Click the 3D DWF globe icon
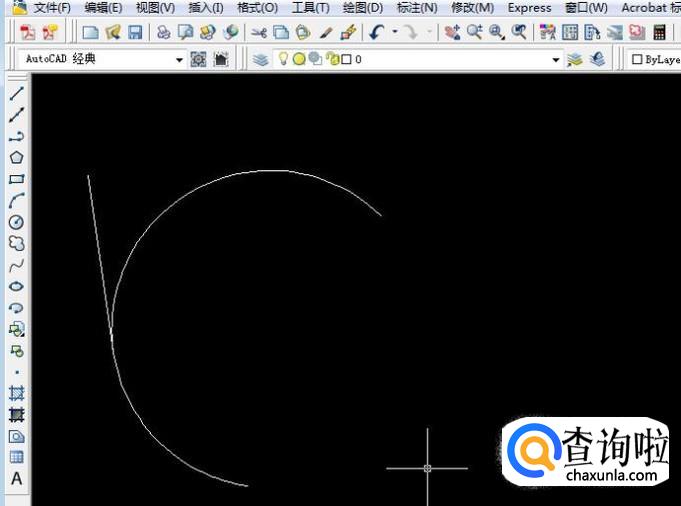The width and height of the screenshot is (681, 506). point(231,32)
